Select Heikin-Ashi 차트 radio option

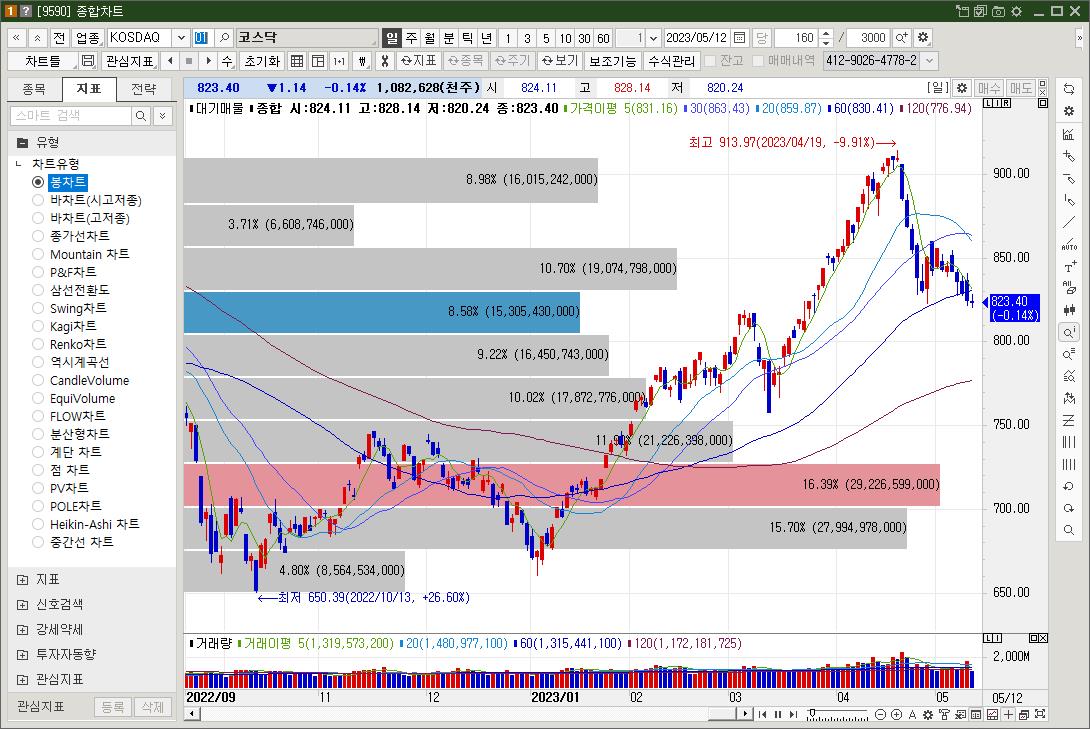pos(38,525)
